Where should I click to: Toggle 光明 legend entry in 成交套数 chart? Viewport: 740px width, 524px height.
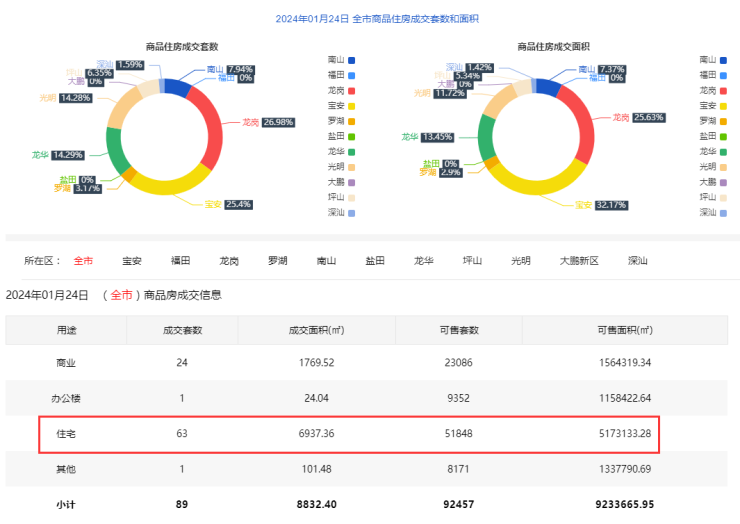(340, 166)
